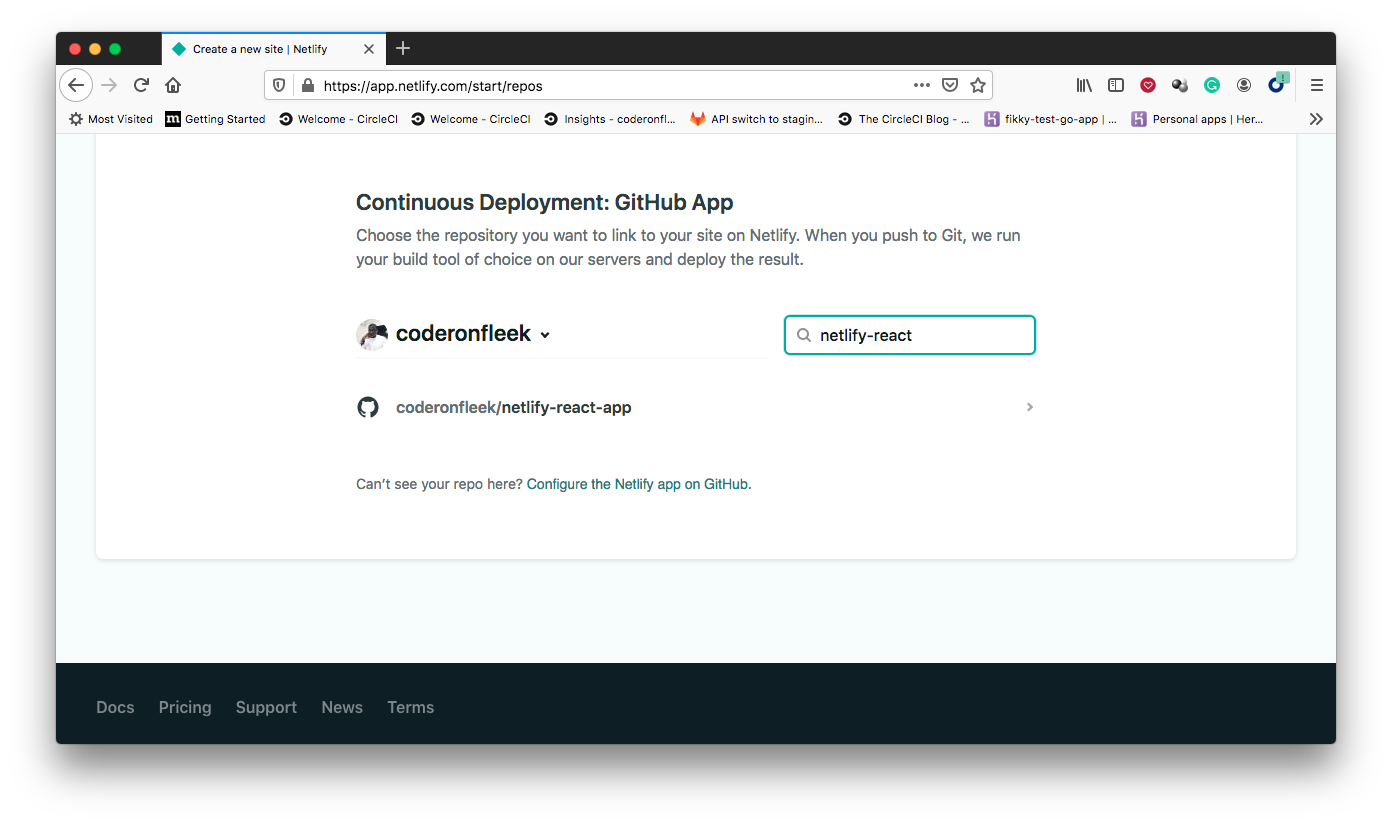The width and height of the screenshot is (1392, 824).
Task: Go to Firefox home page icon
Action: (x=173, y=85)
